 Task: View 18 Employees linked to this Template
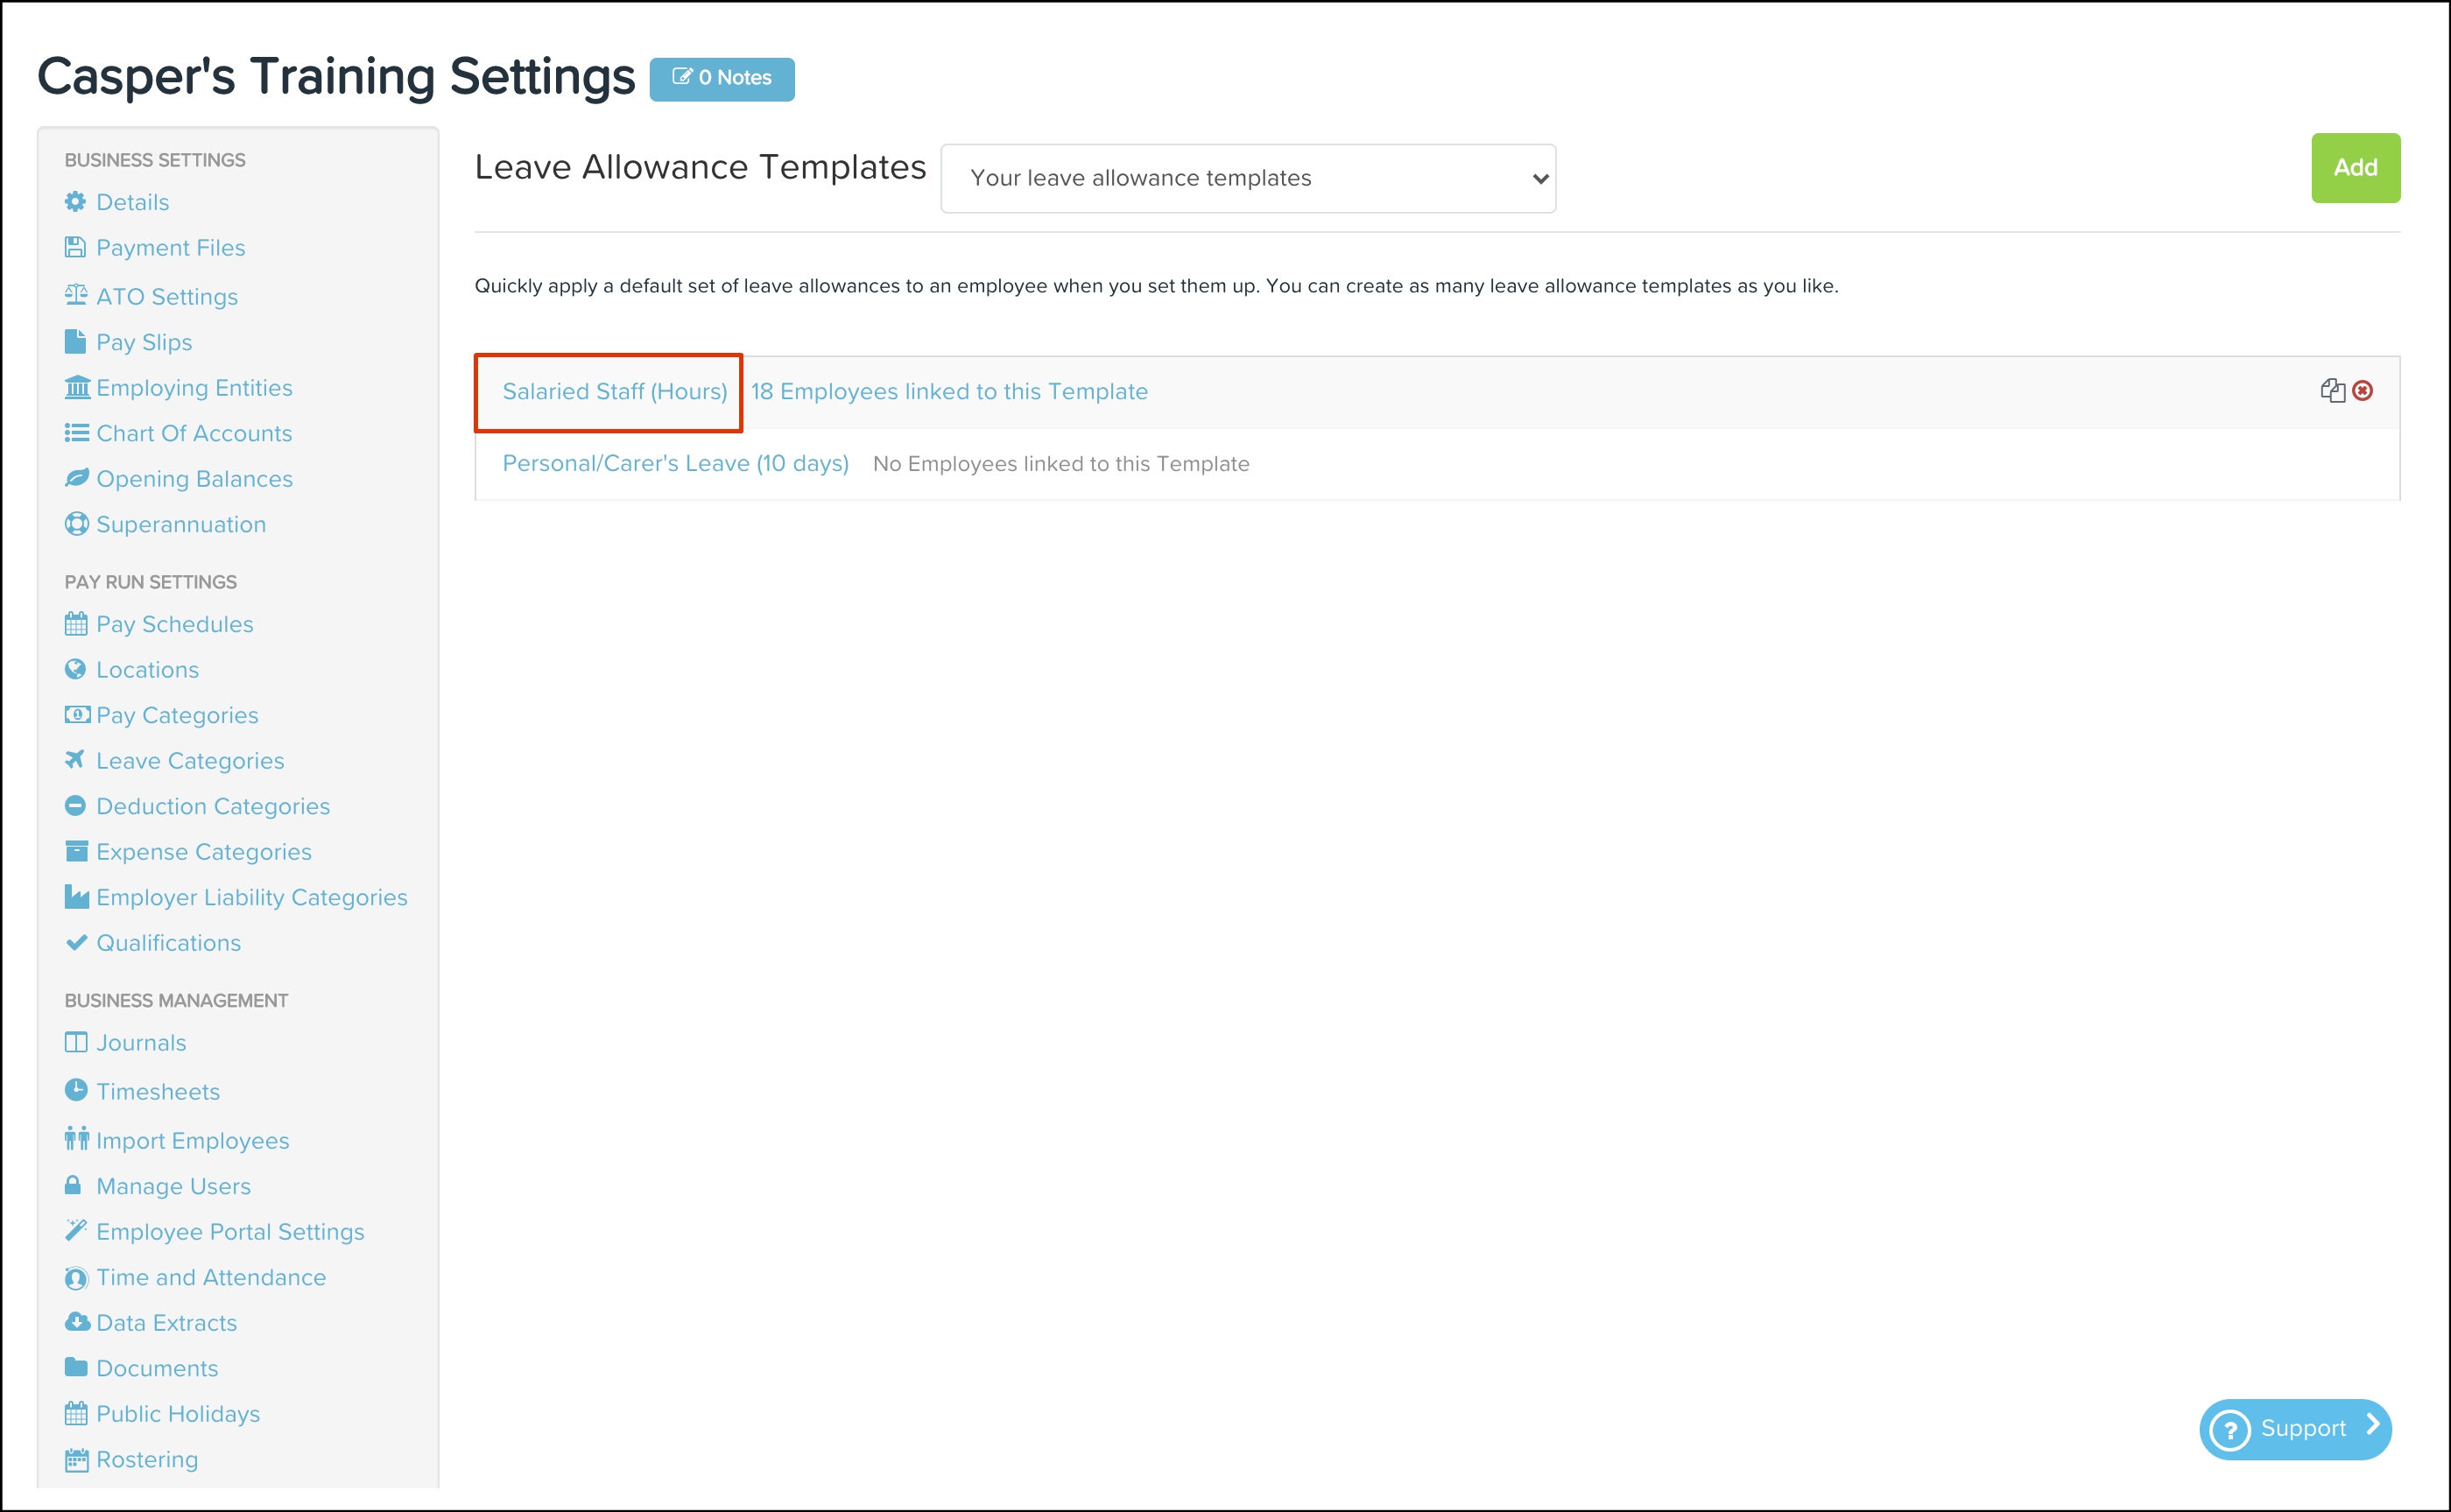pos(948,392)
